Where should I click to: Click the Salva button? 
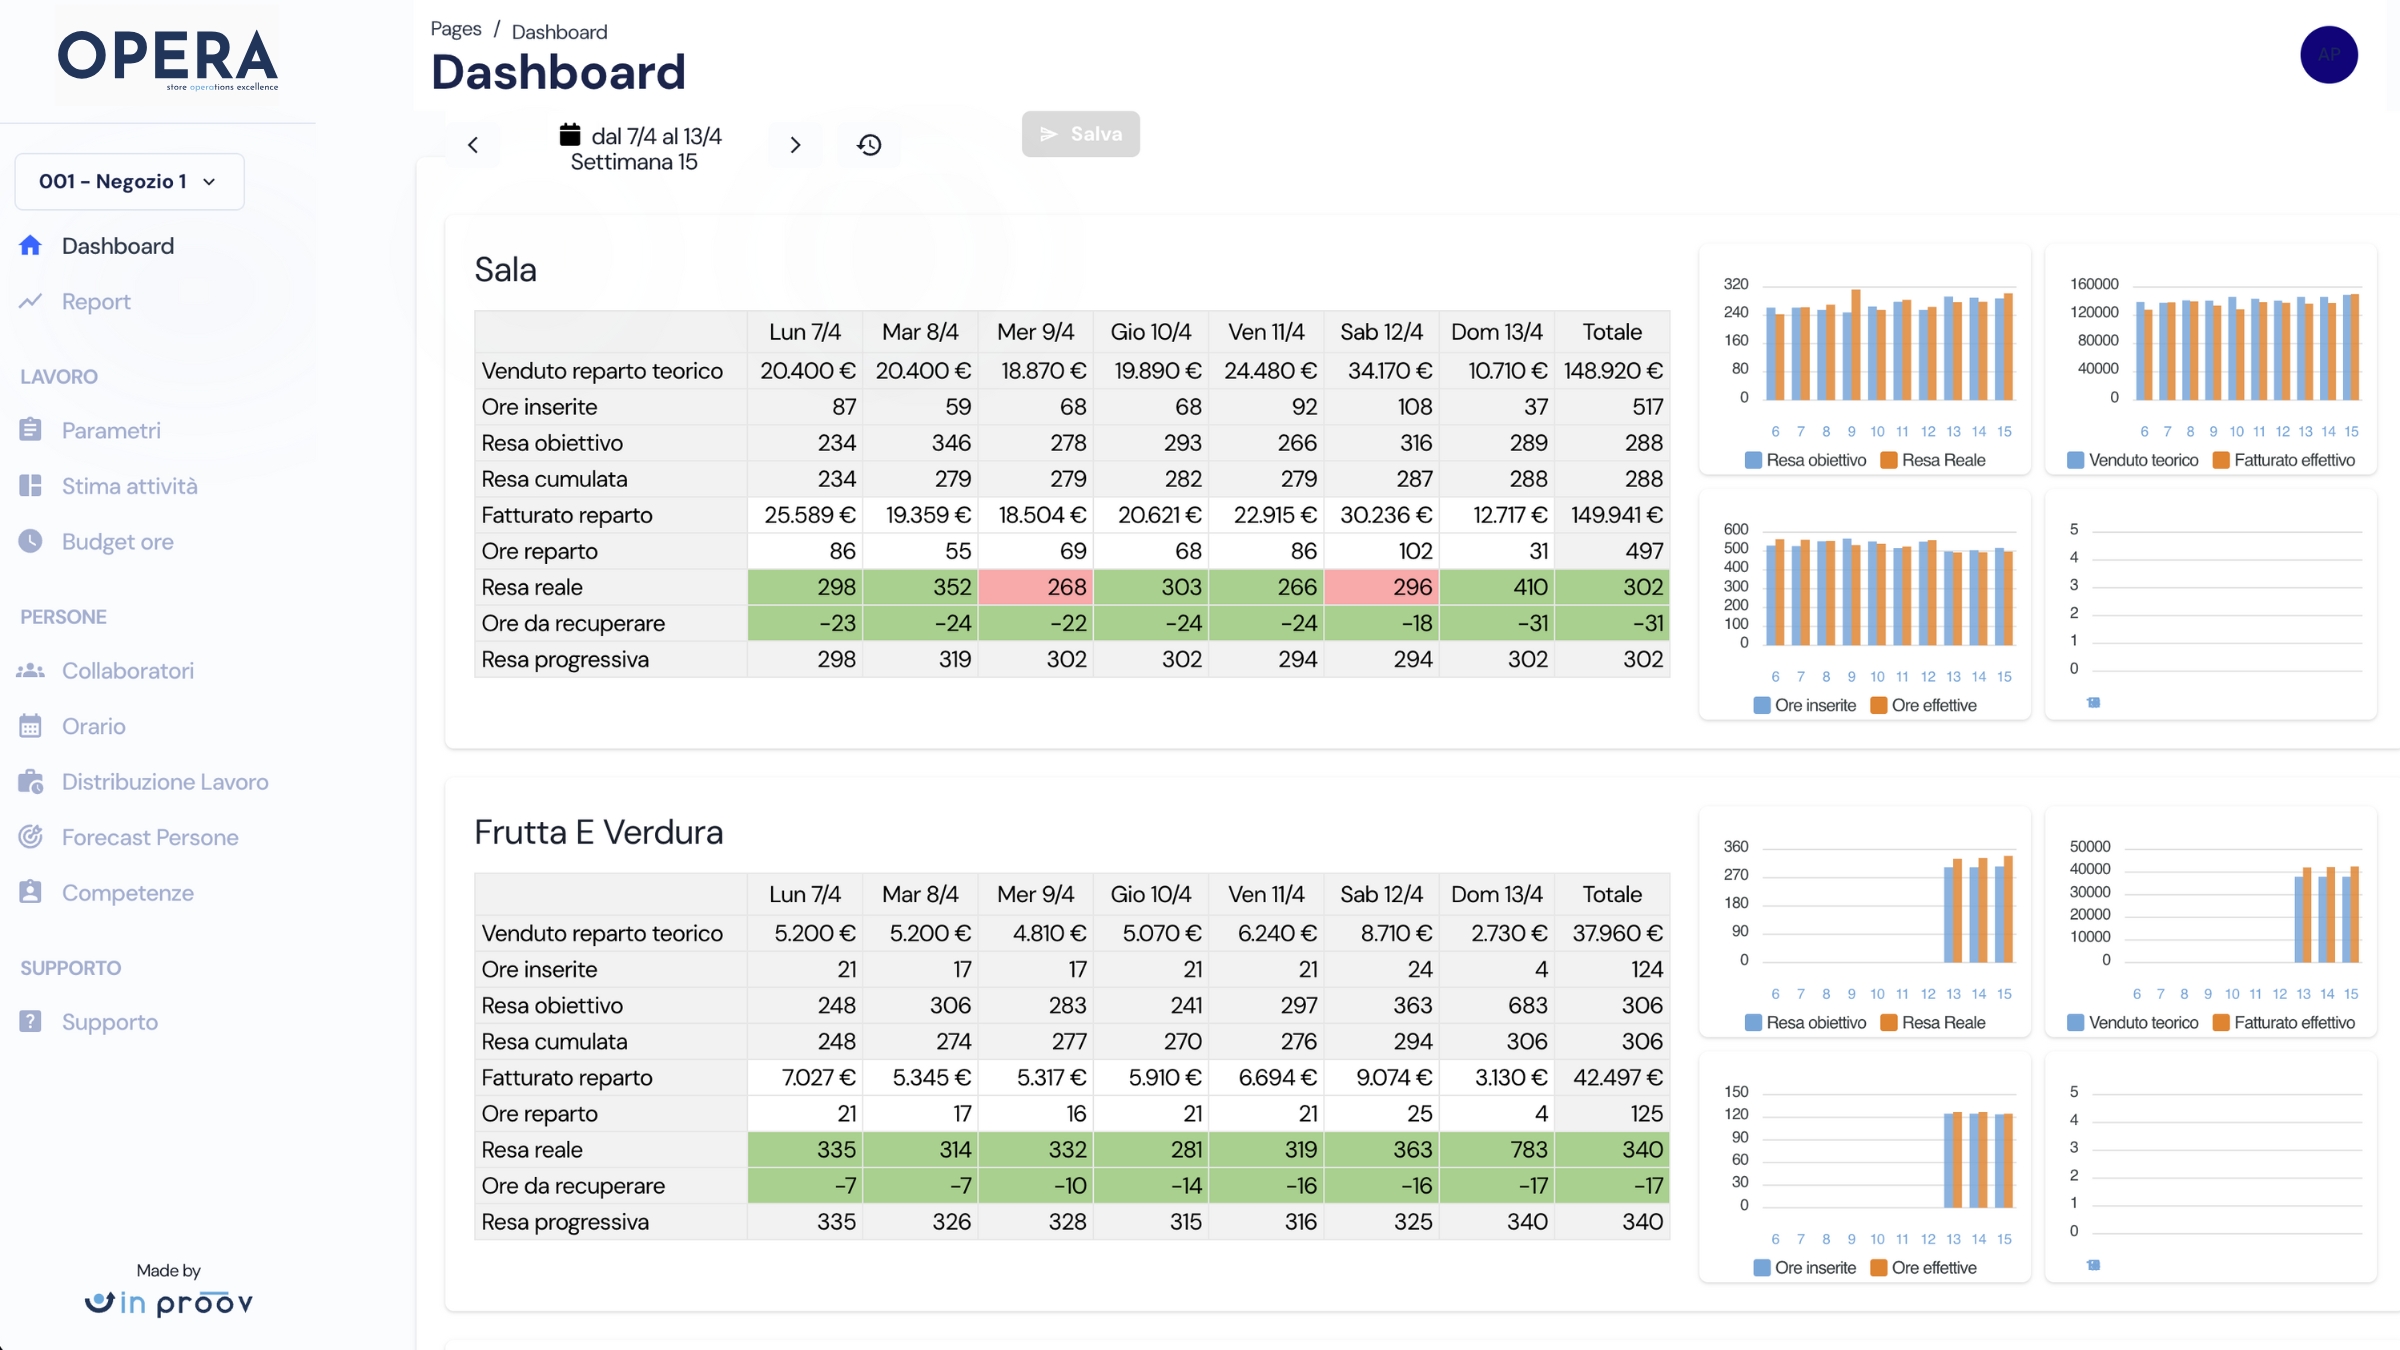pos(1080,134)
